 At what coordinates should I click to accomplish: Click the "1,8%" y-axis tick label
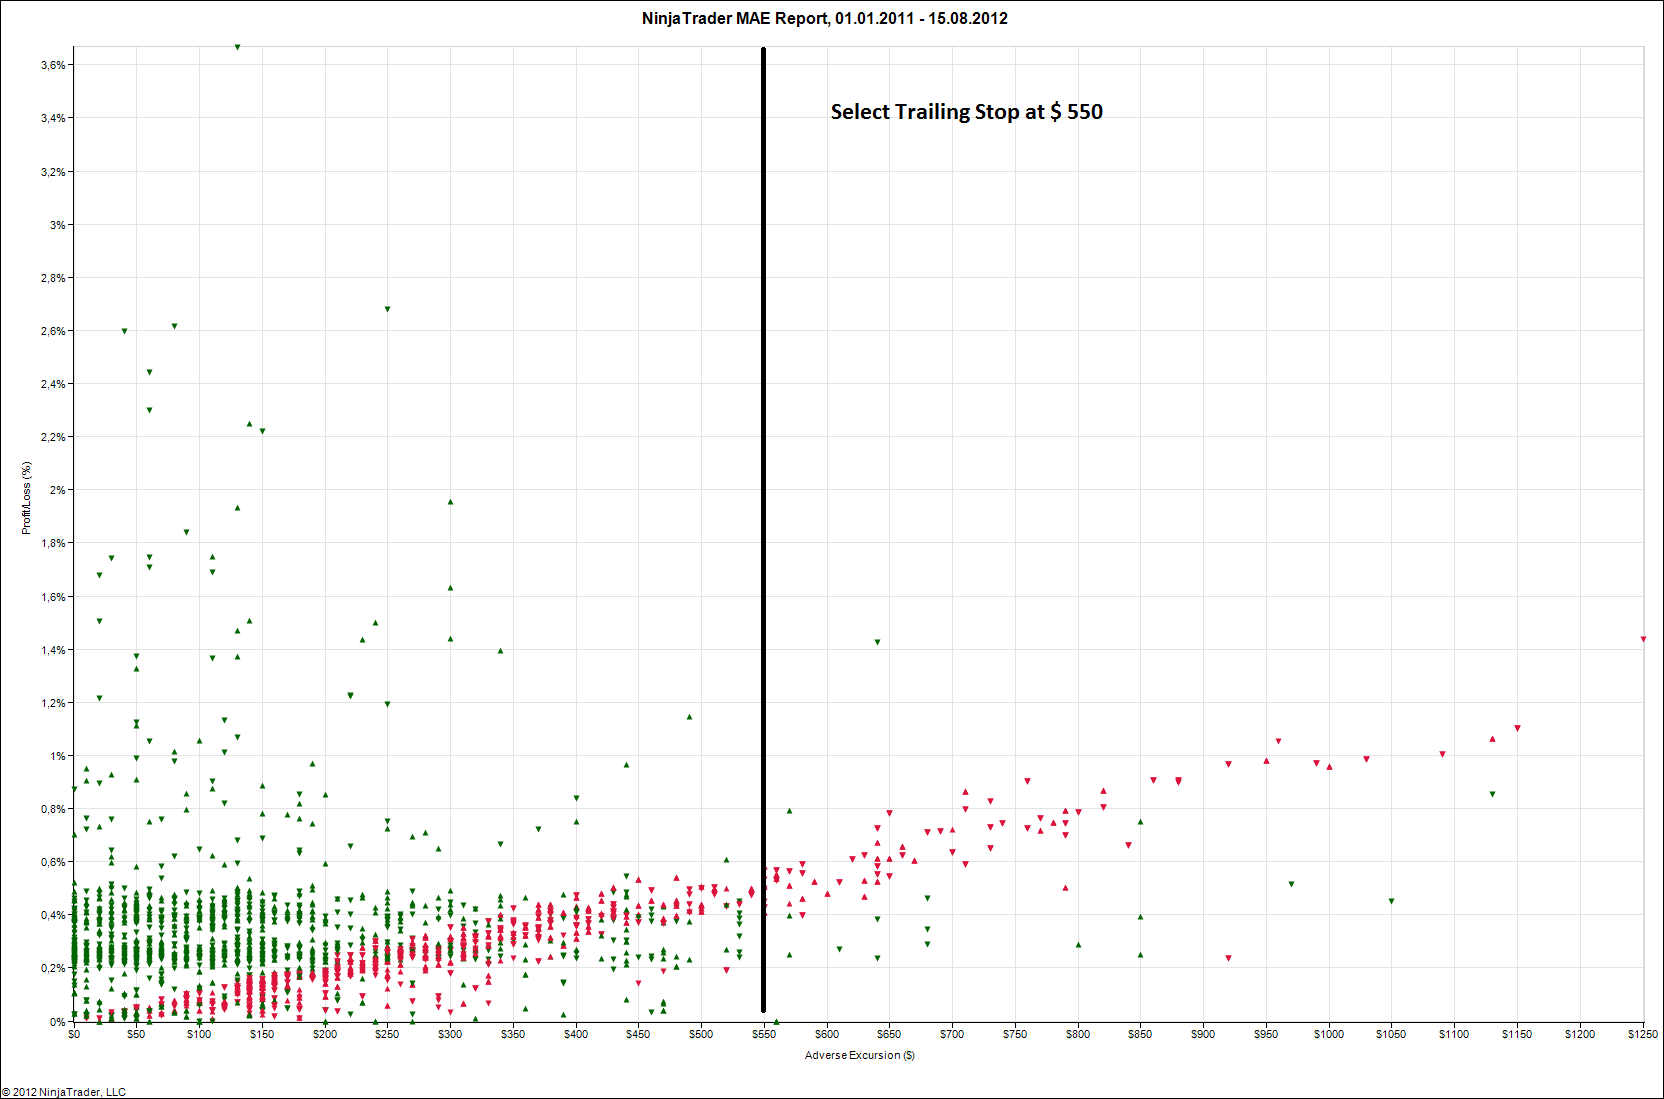click(x=53, y=543)
